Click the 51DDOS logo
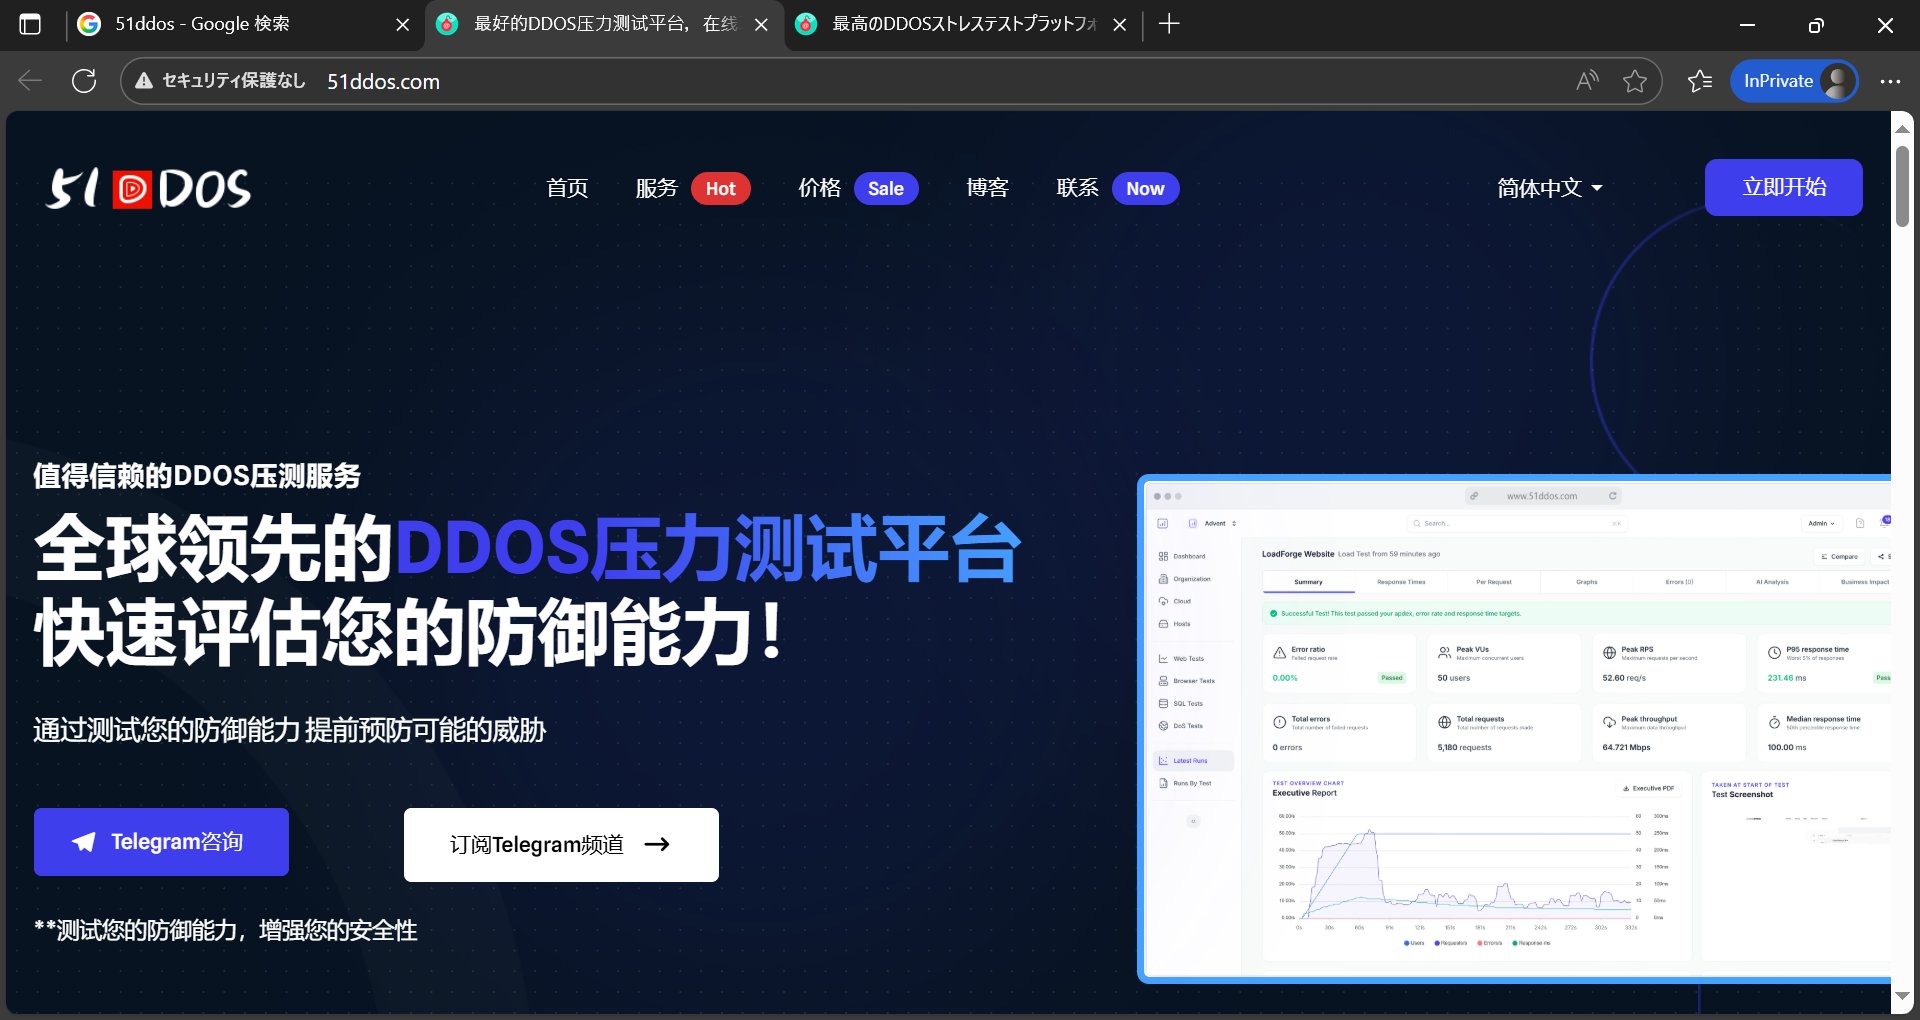This screenshot has height=1020, width=1920. tap(149, 188)
